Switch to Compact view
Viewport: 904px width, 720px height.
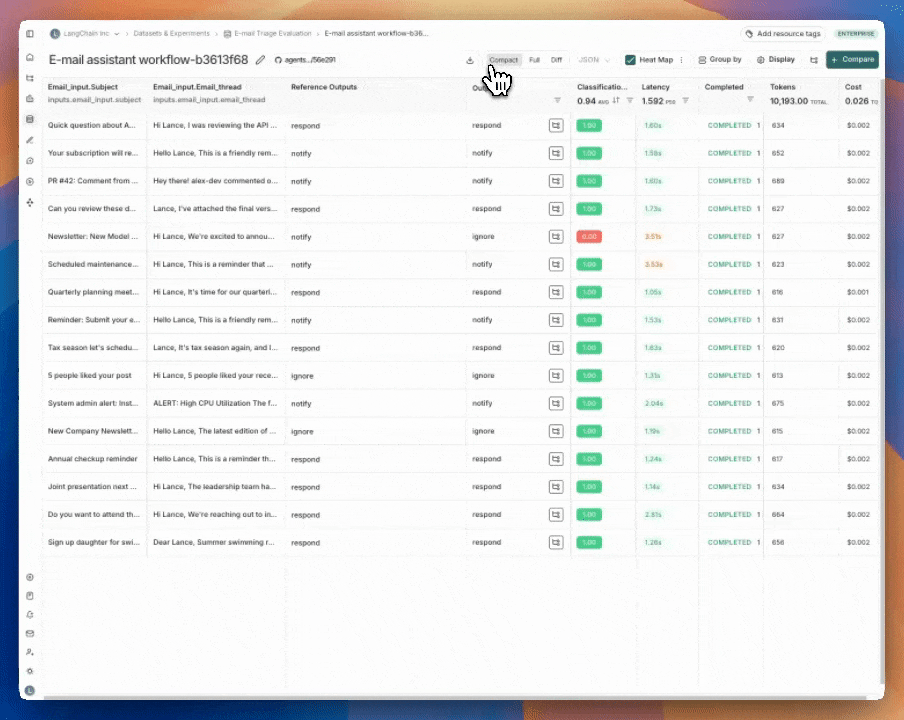503,60
